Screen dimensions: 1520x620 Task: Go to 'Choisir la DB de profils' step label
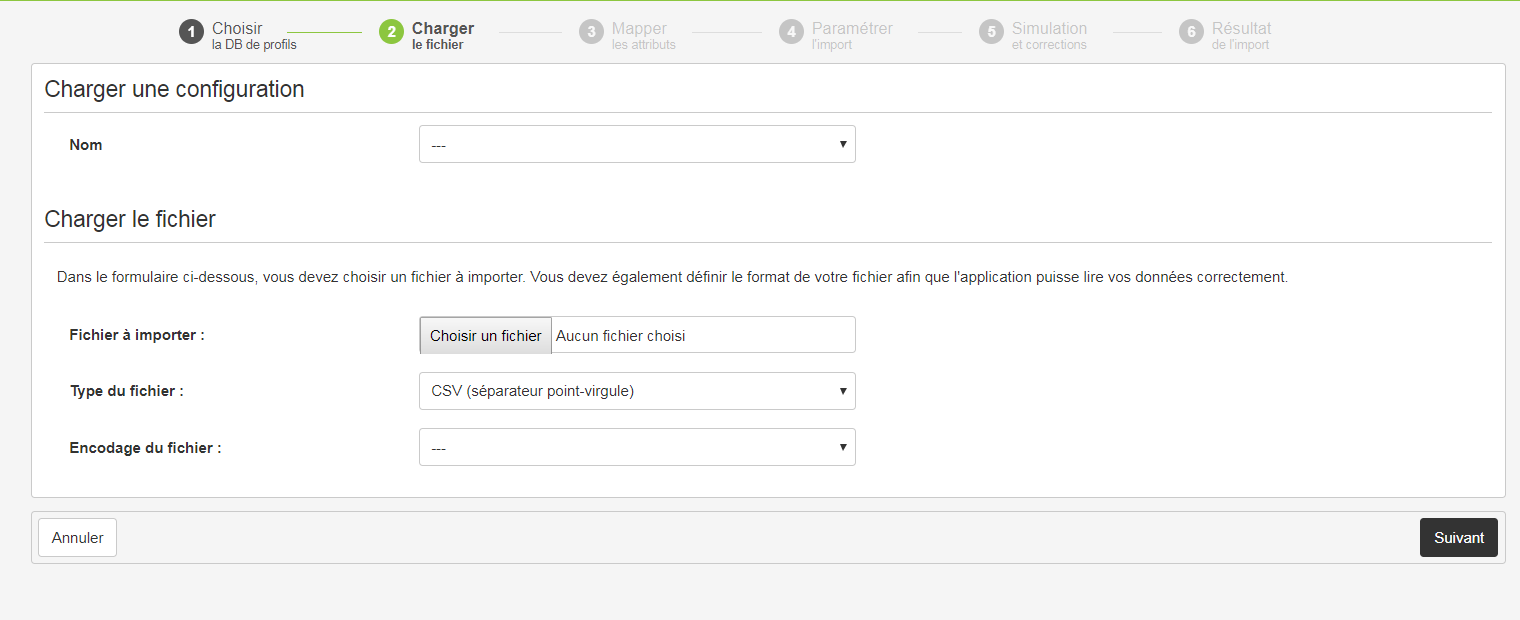(x=253, y=36)
